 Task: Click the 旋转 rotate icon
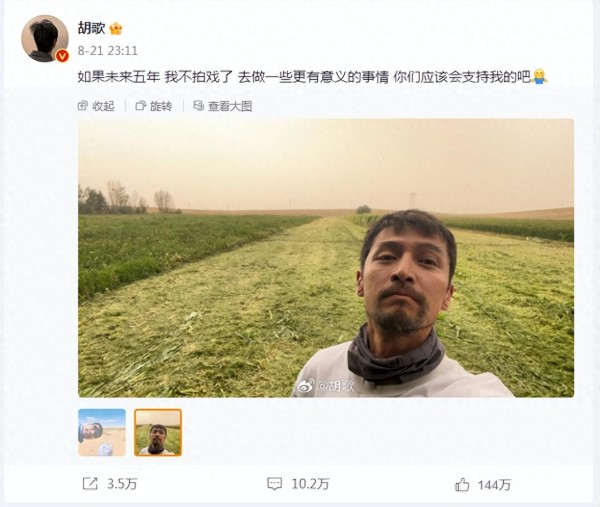[140, 106]
